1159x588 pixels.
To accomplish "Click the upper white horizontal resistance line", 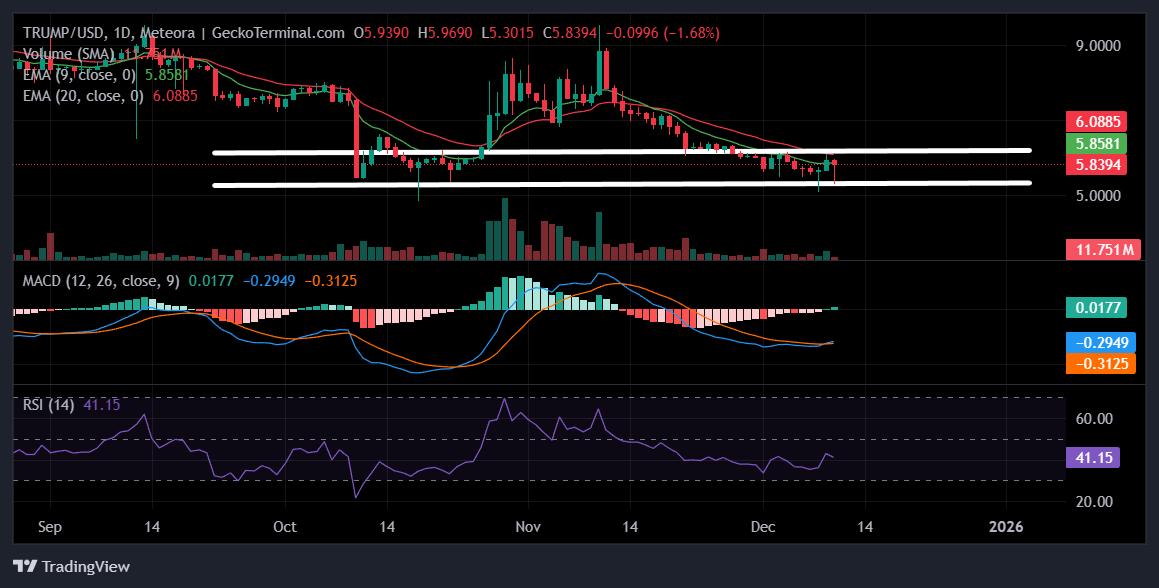I will pos(622,152).
